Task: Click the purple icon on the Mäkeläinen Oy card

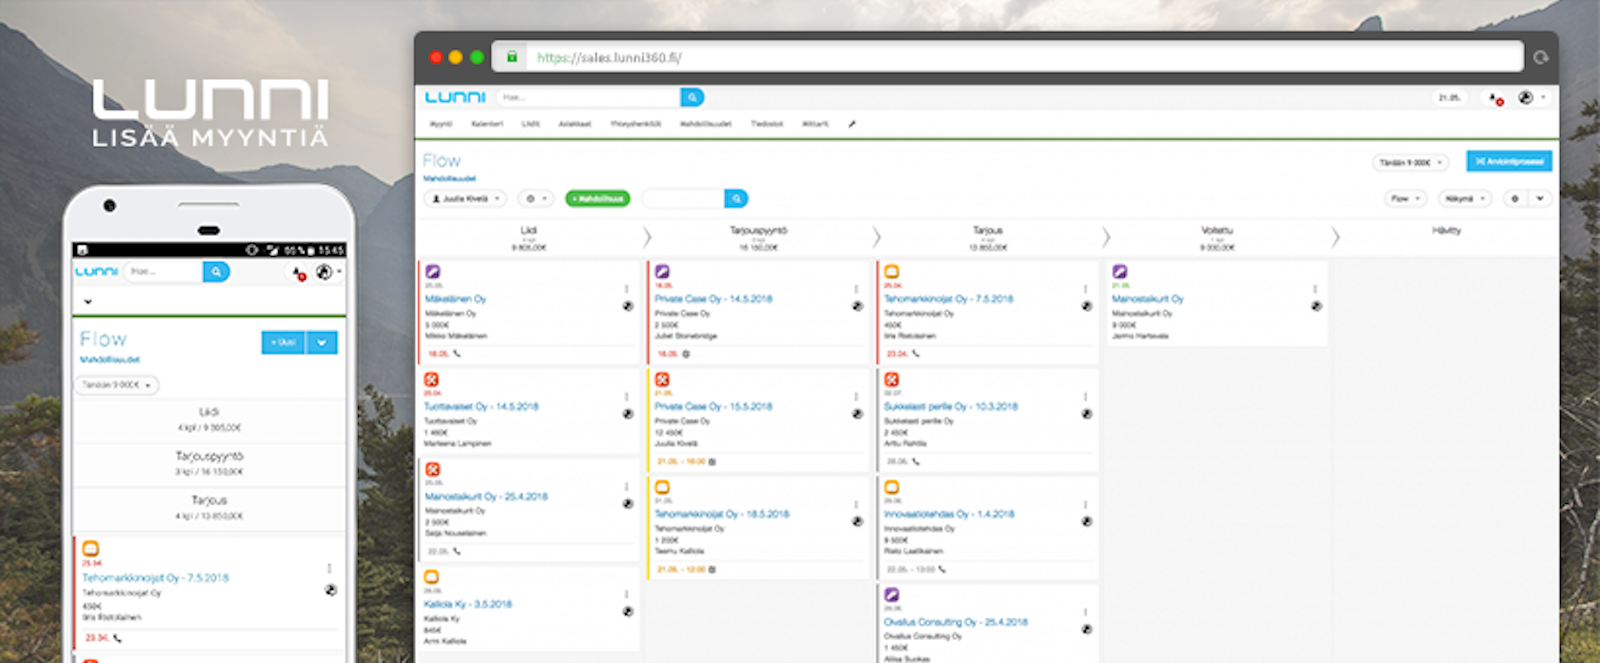Action: click(432, 271)
